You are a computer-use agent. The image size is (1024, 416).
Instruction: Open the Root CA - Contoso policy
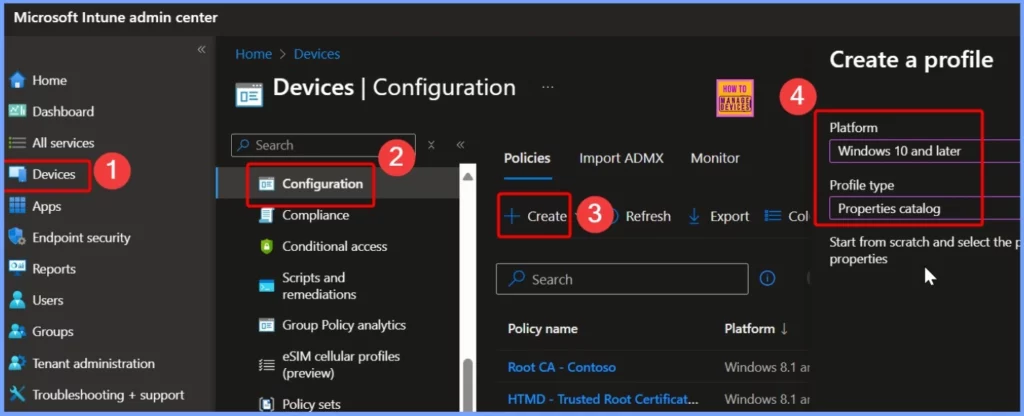tap(562, 367)
